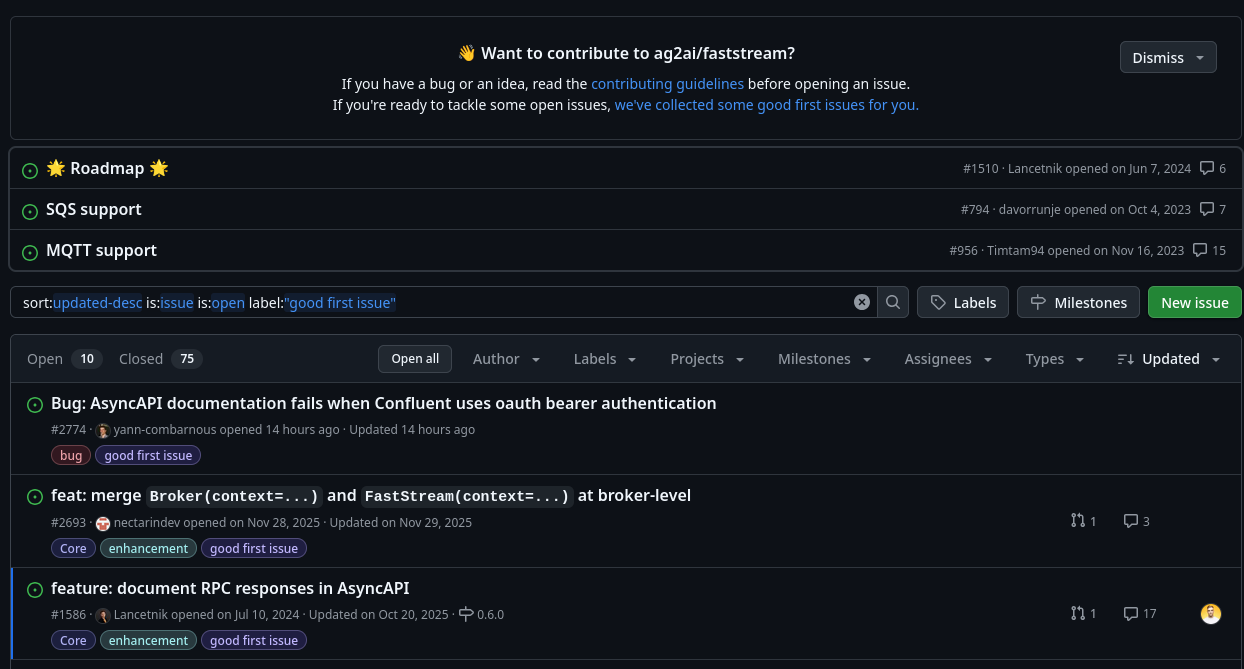Screen dimensions: 1244x669
Task: Clear the issue search filter
Action: point(861,302)
